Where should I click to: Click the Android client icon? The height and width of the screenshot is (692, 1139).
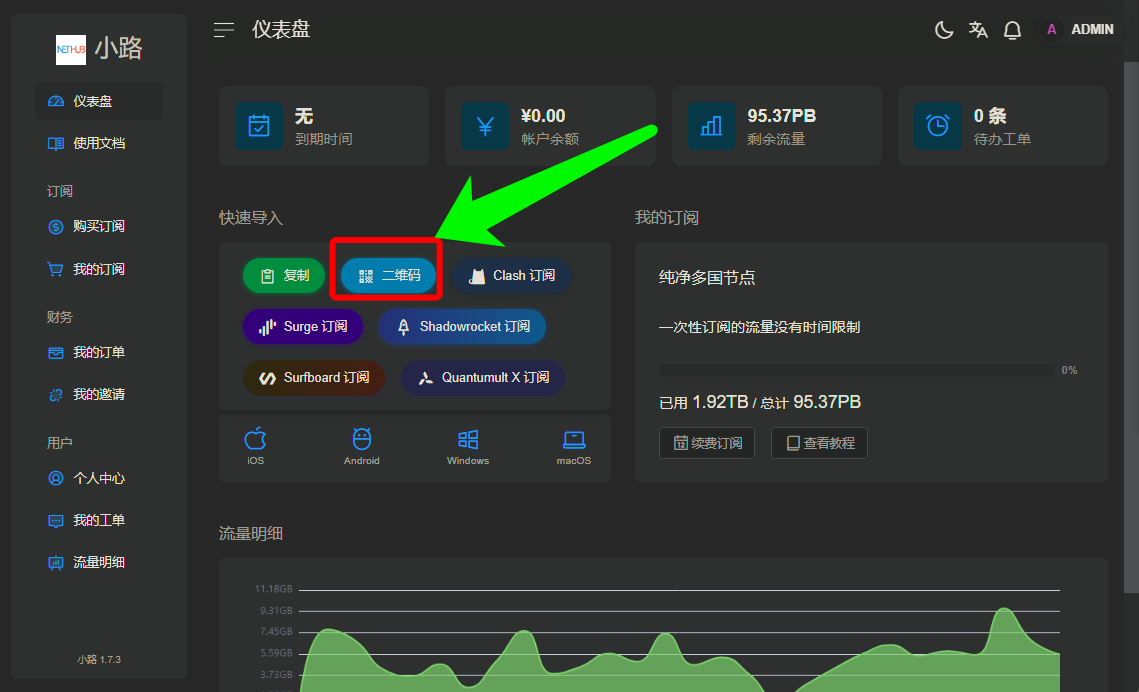pos(361,446)
